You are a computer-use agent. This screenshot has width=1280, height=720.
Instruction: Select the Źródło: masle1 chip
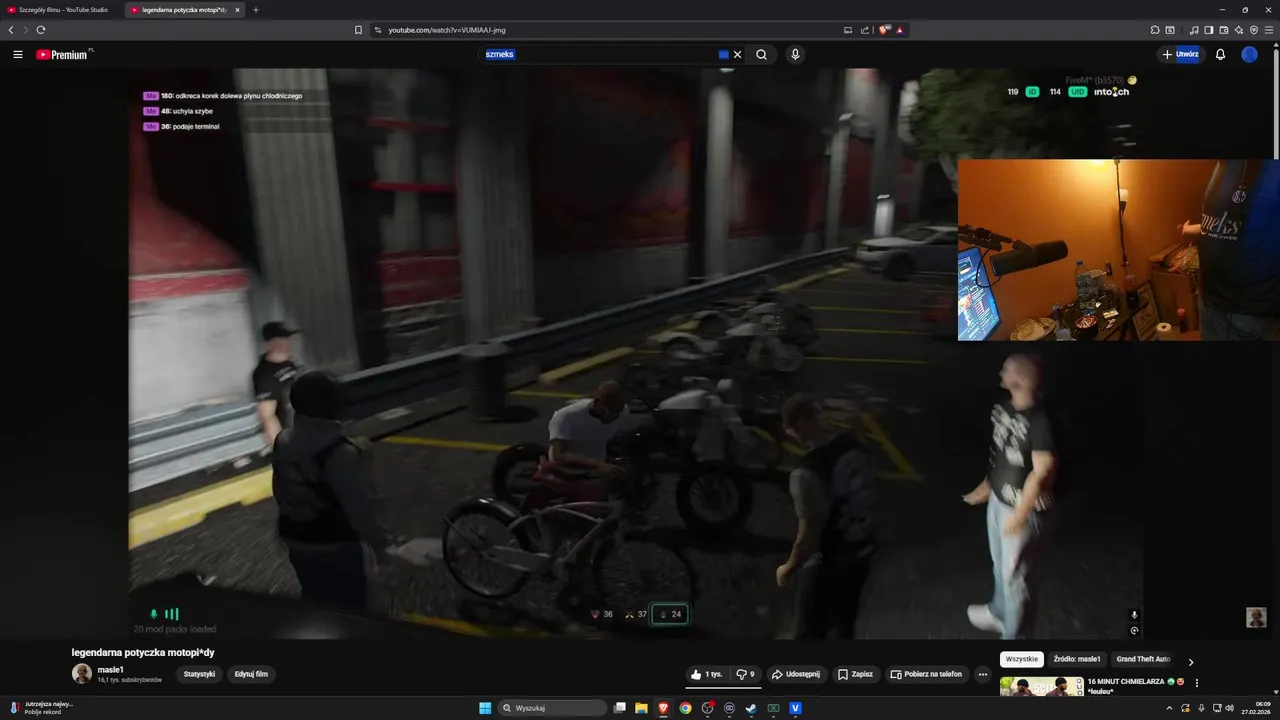click(1077, 660)
